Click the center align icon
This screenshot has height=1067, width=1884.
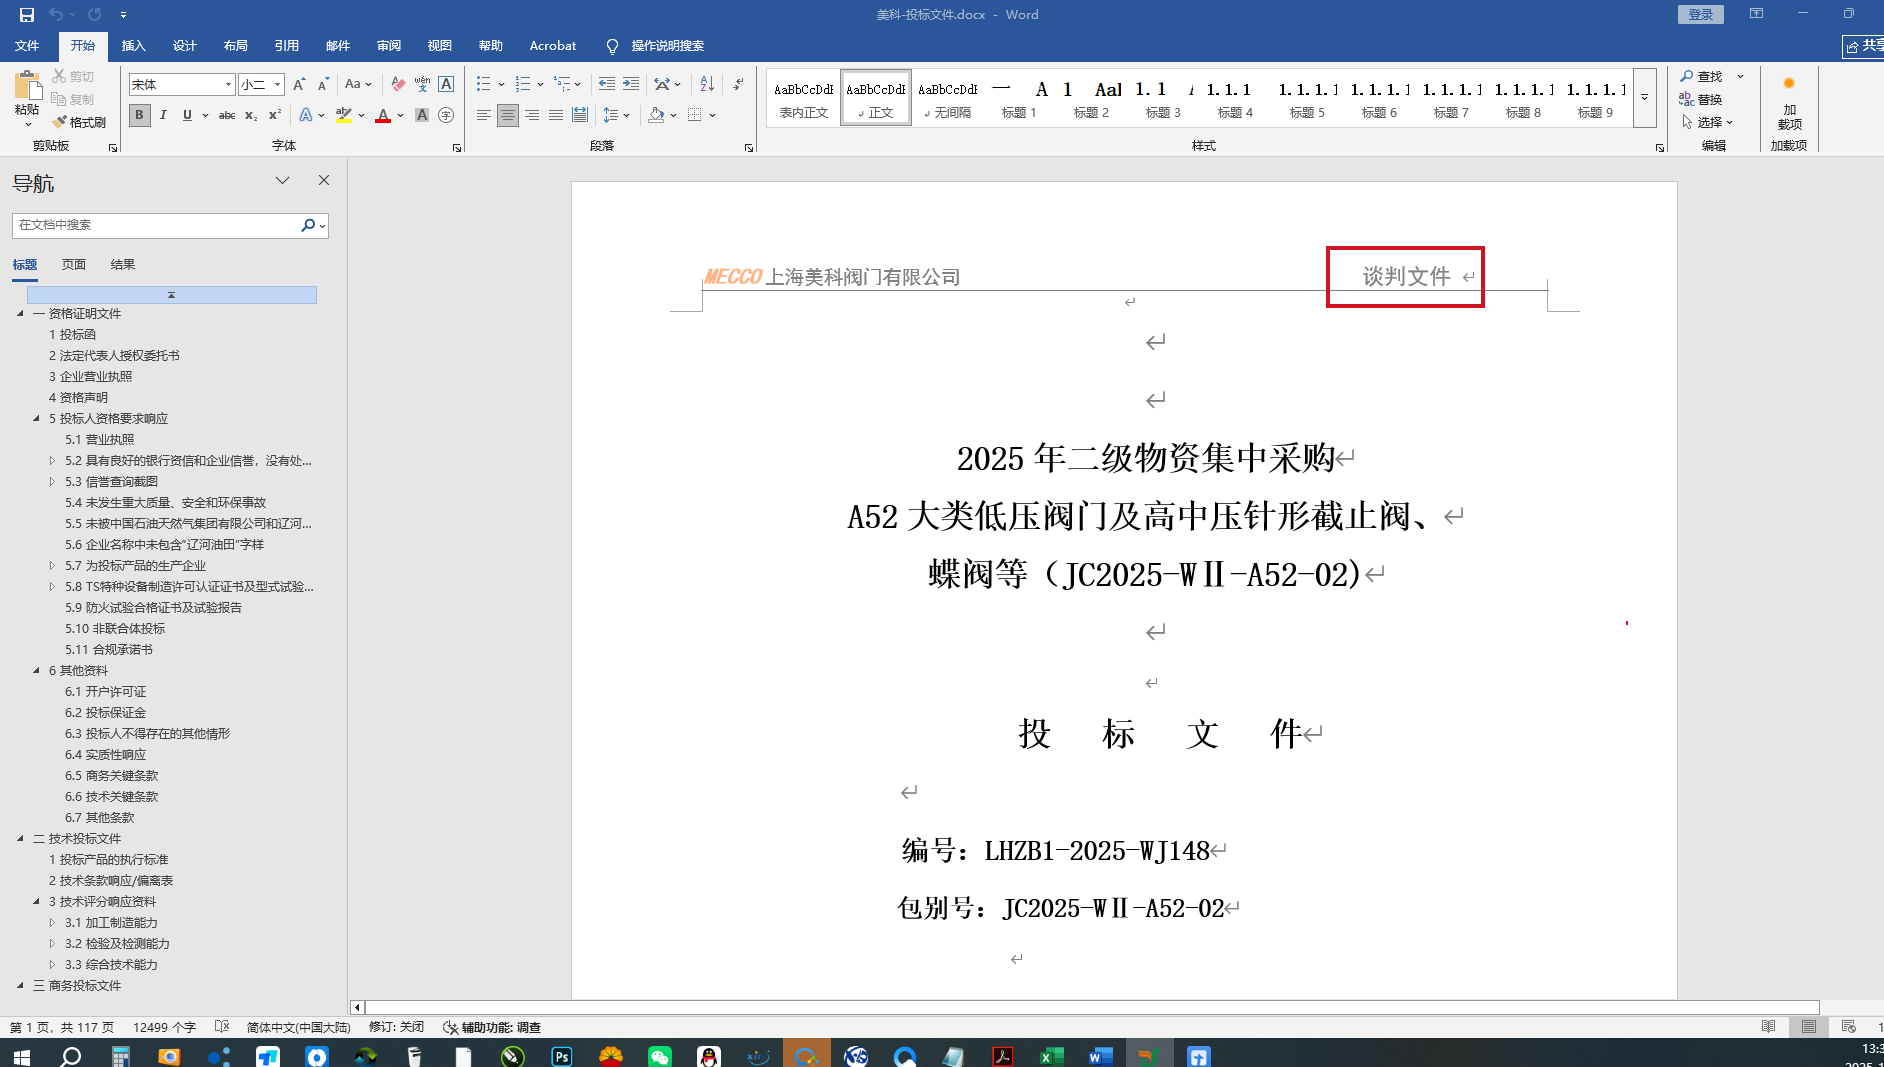(508, 115)
